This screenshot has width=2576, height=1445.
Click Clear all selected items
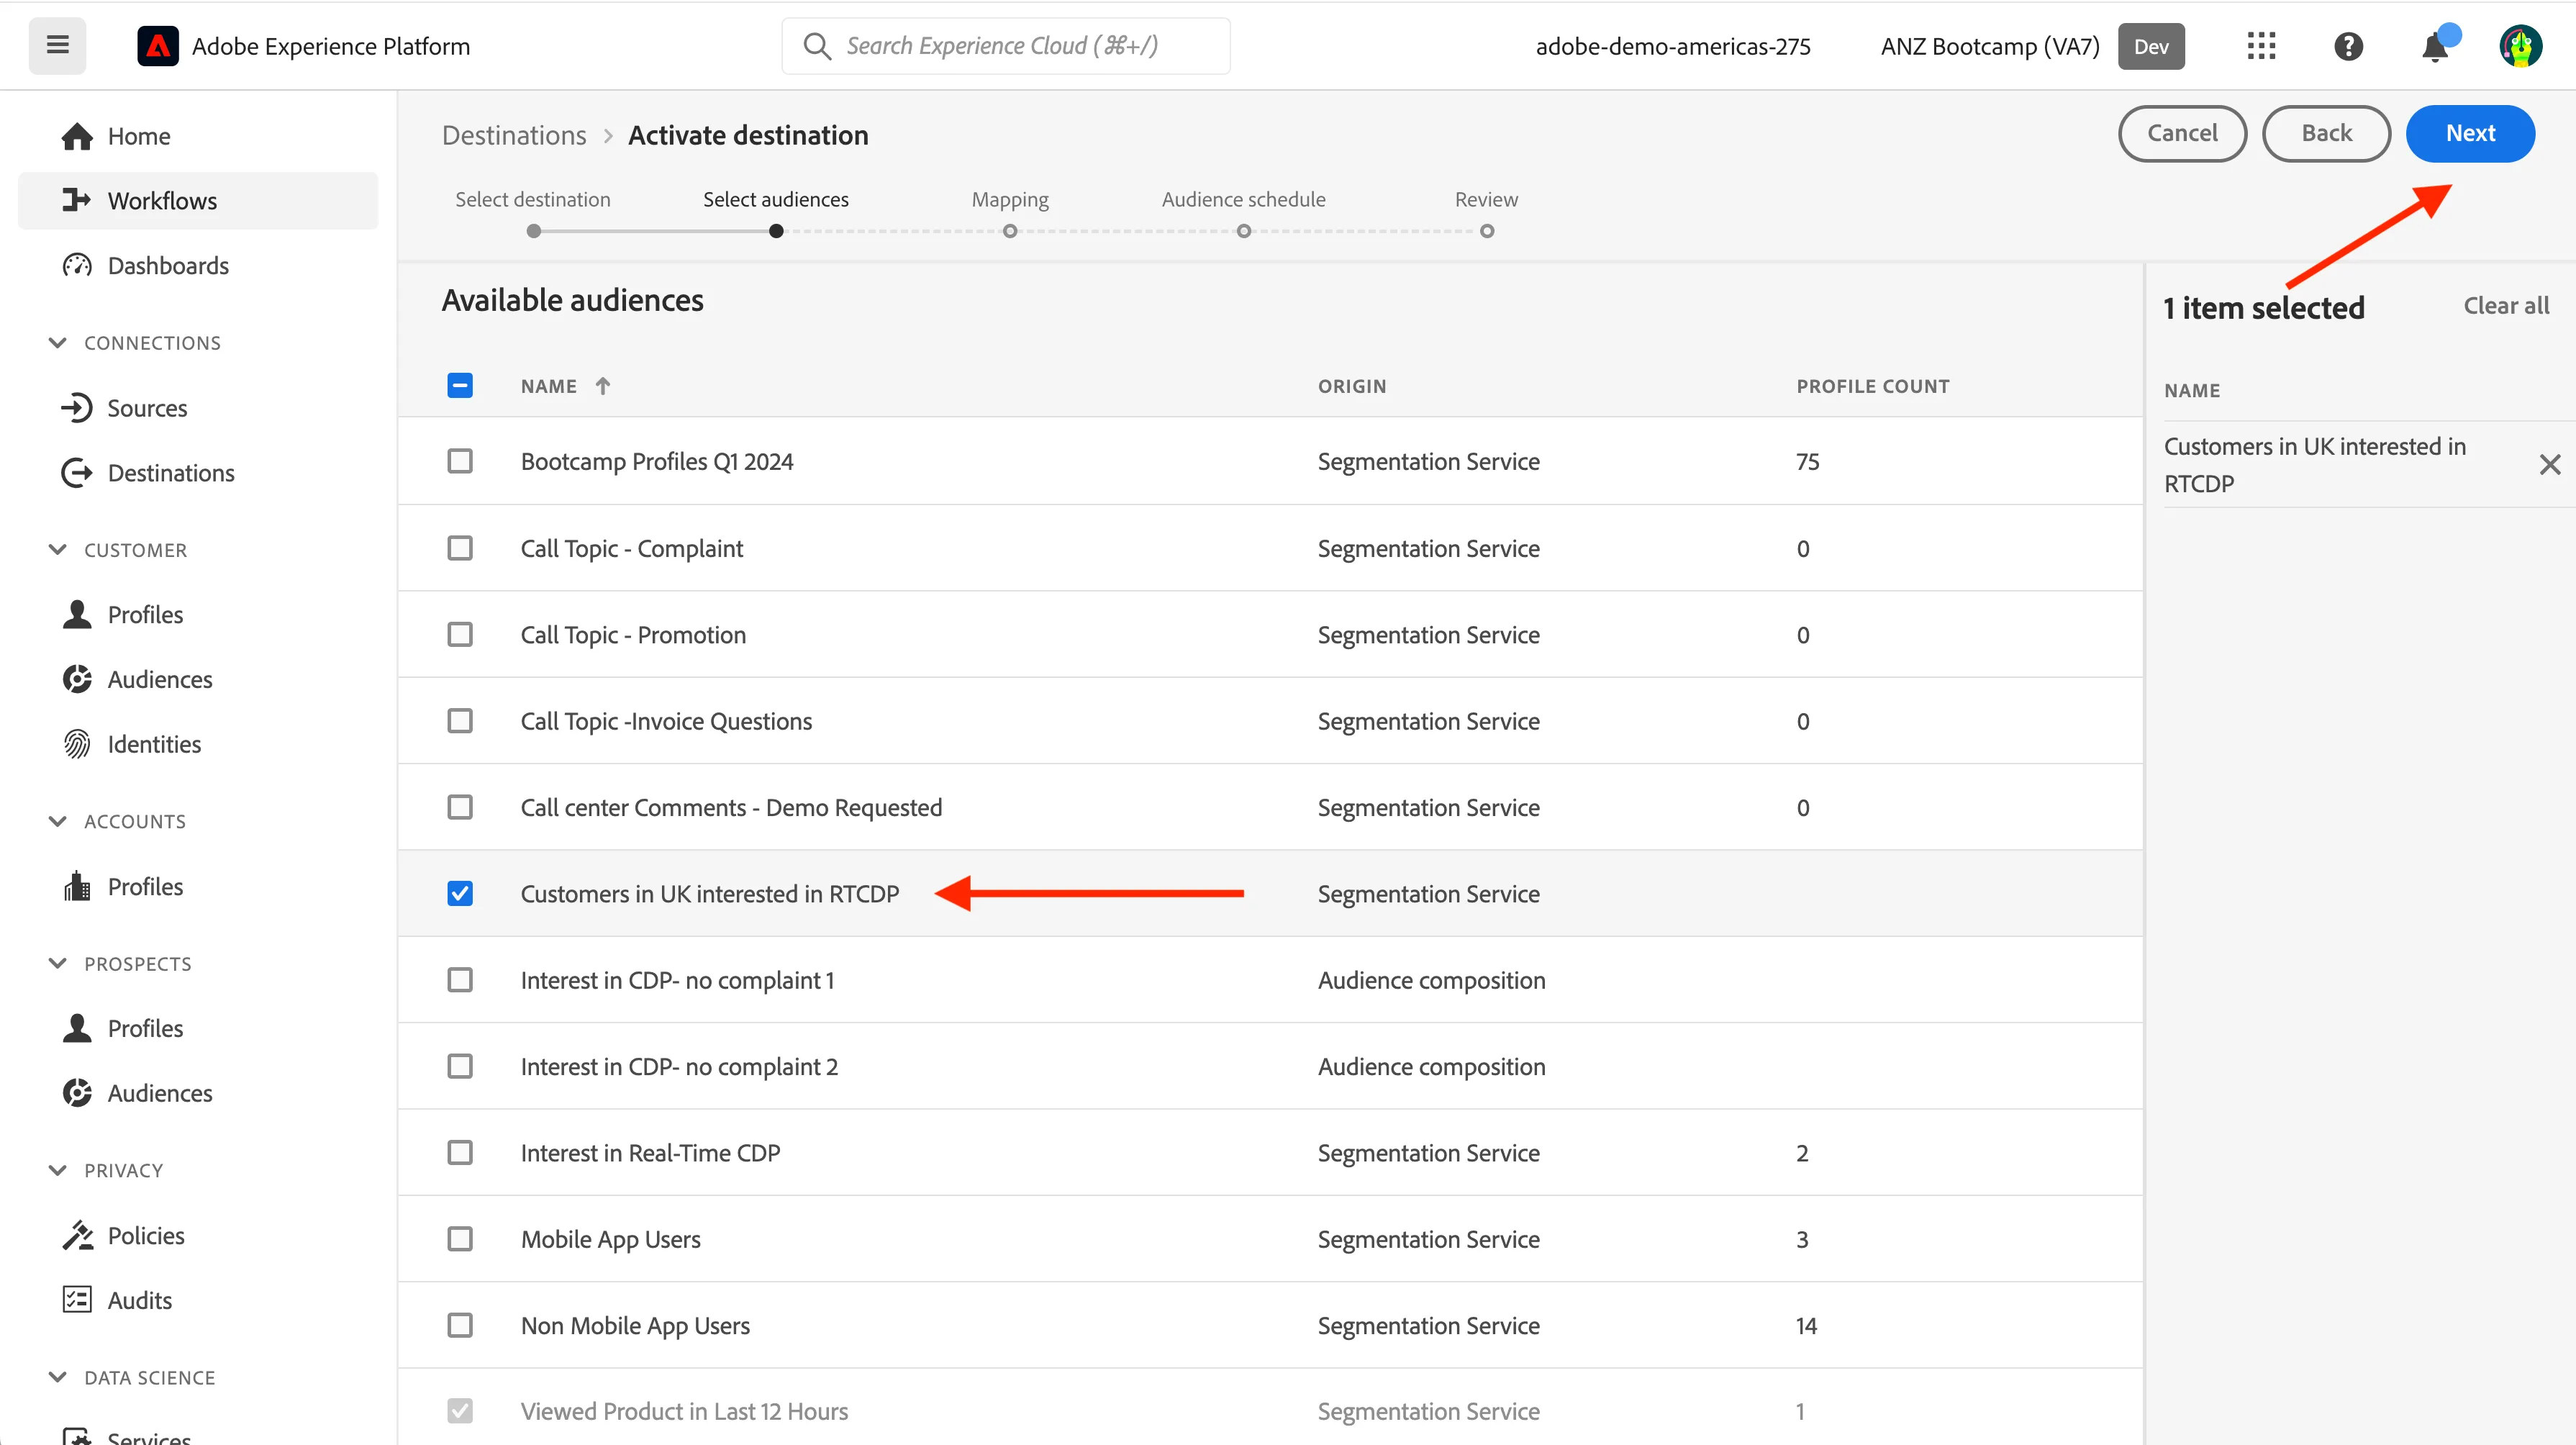(x=2506, y=306)
